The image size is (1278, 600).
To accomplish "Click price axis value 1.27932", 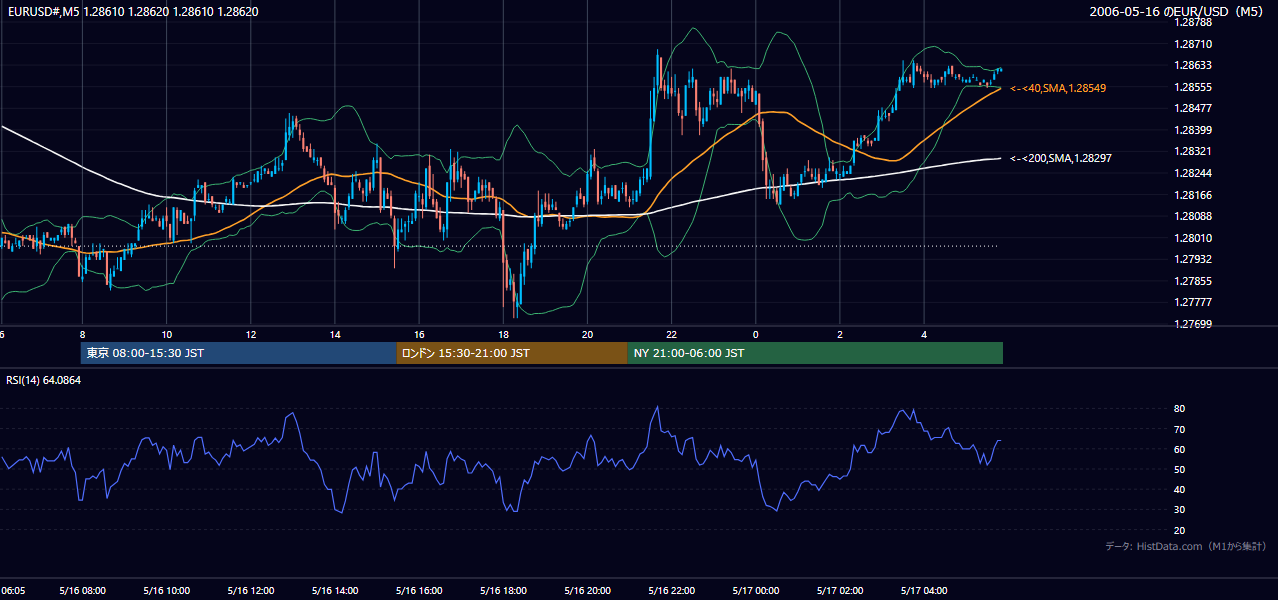I will 1193,259.
